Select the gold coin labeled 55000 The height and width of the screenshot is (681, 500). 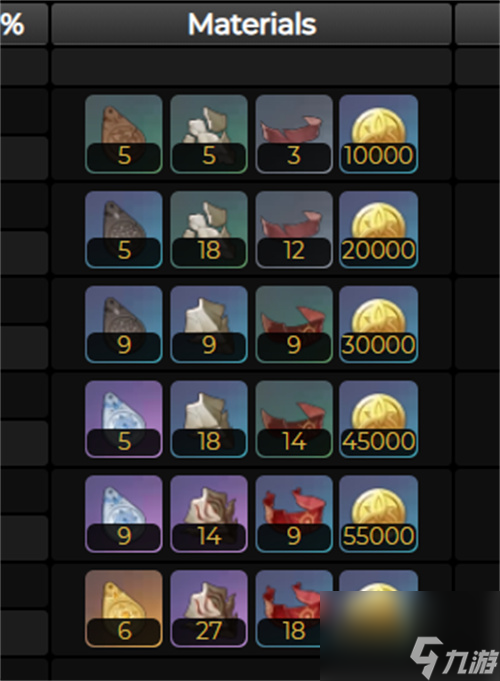pyautogui.click(x=379, y=514)
